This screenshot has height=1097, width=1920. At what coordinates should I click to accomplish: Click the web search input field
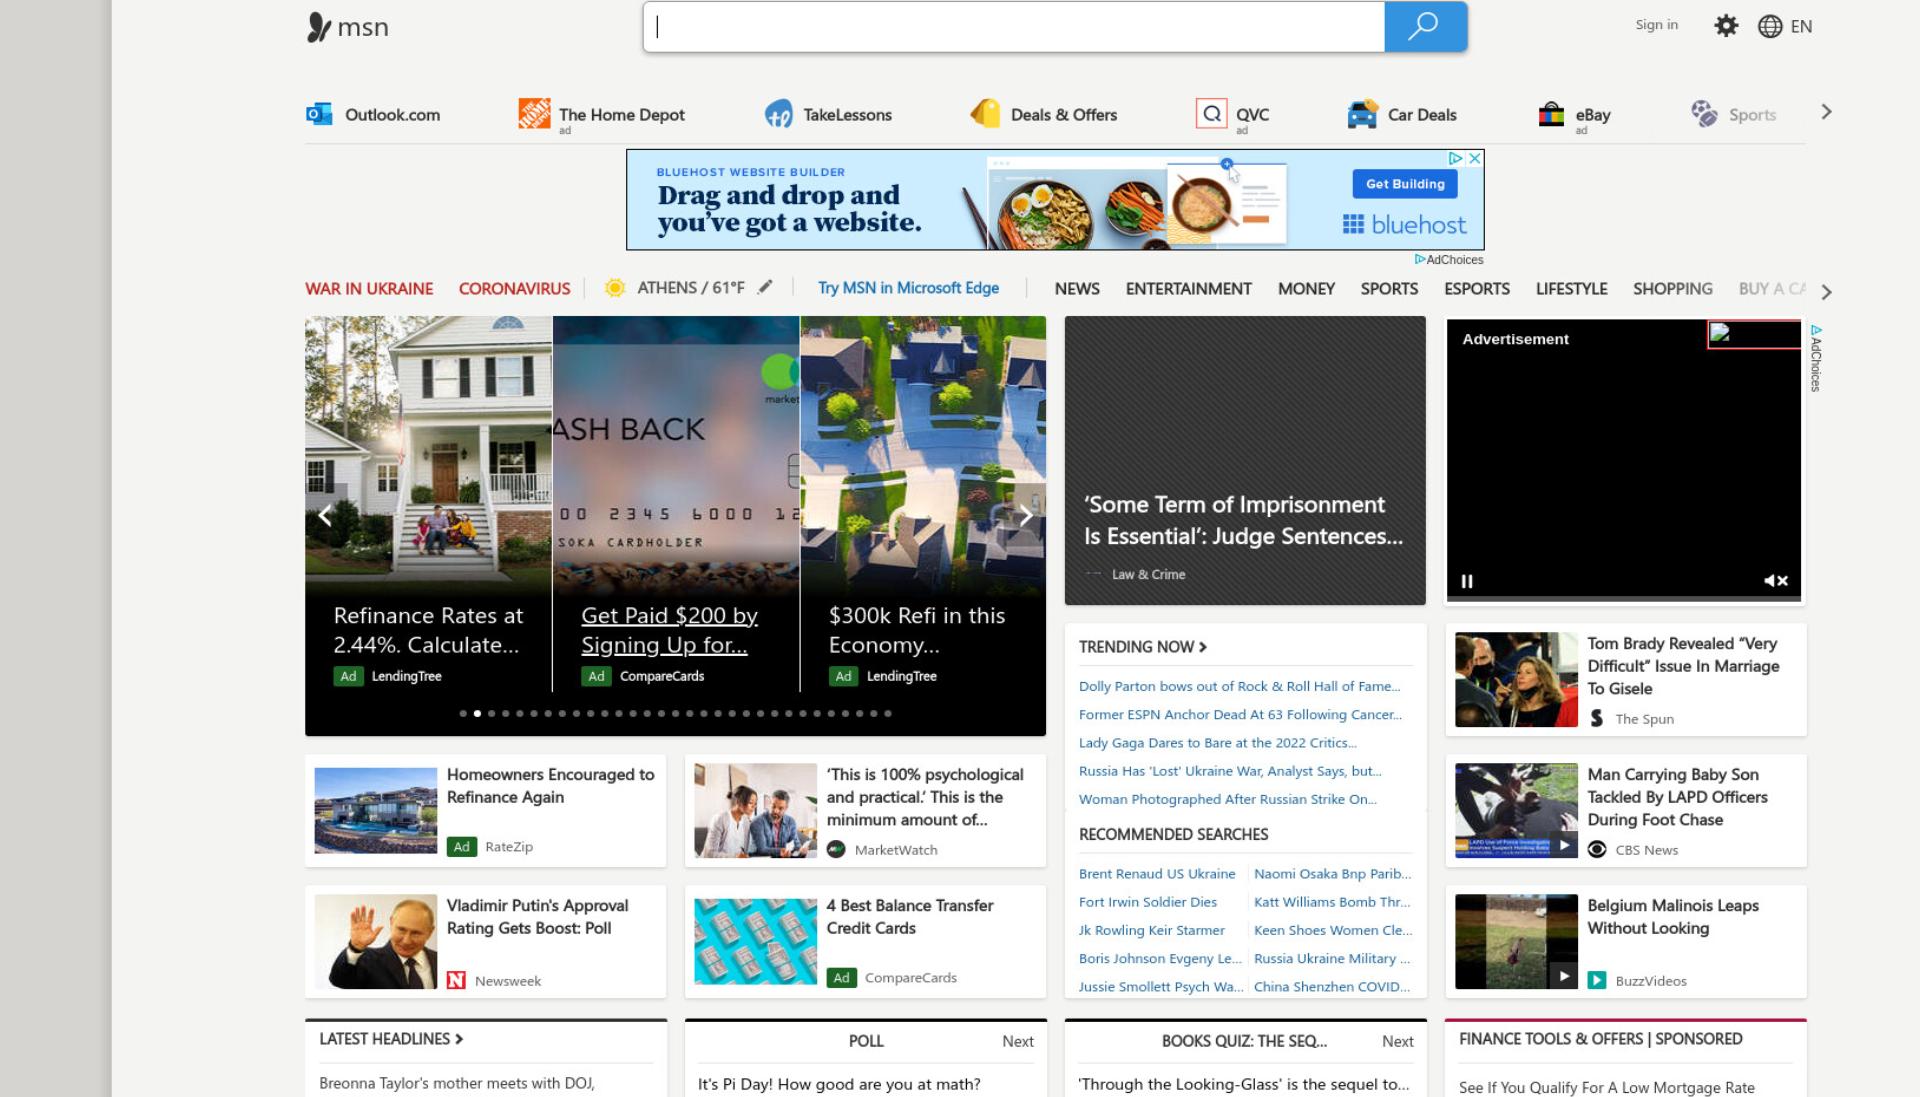[1014, 27]
